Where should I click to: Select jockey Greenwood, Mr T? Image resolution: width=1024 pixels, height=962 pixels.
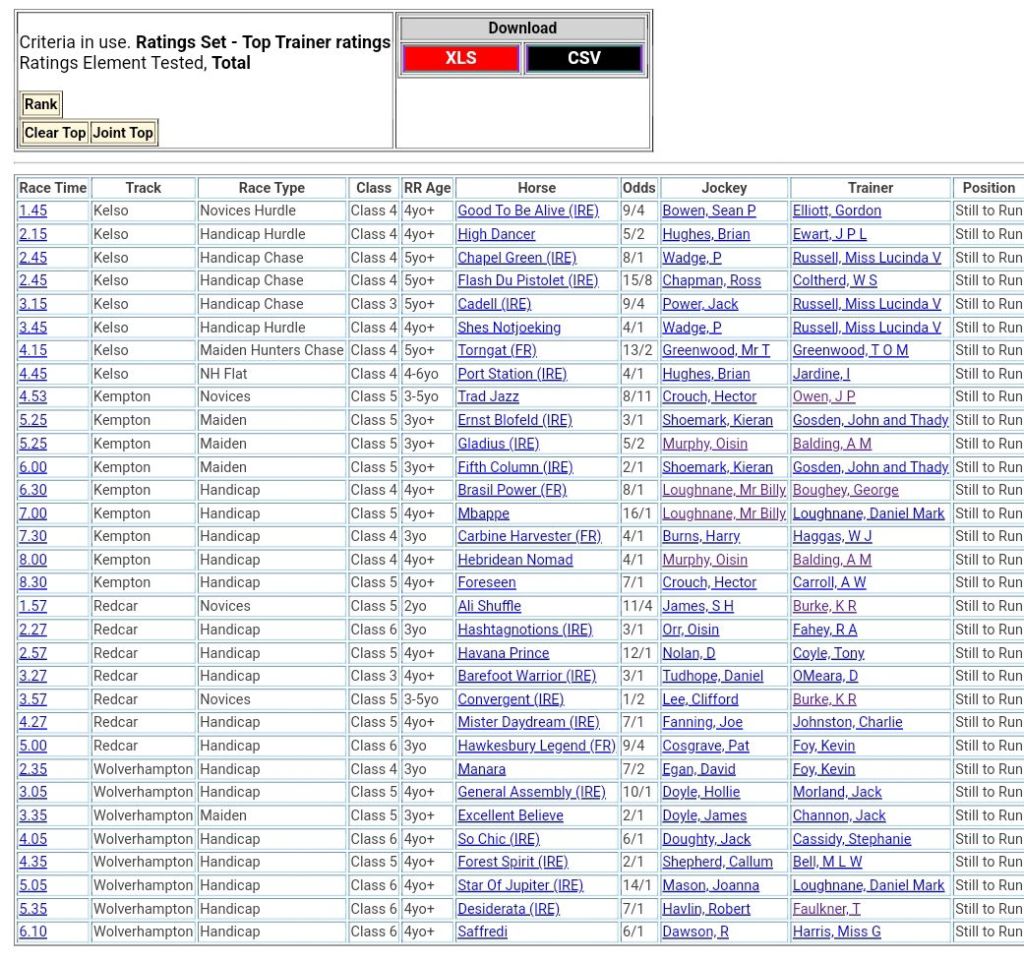(x=716, y=350)
